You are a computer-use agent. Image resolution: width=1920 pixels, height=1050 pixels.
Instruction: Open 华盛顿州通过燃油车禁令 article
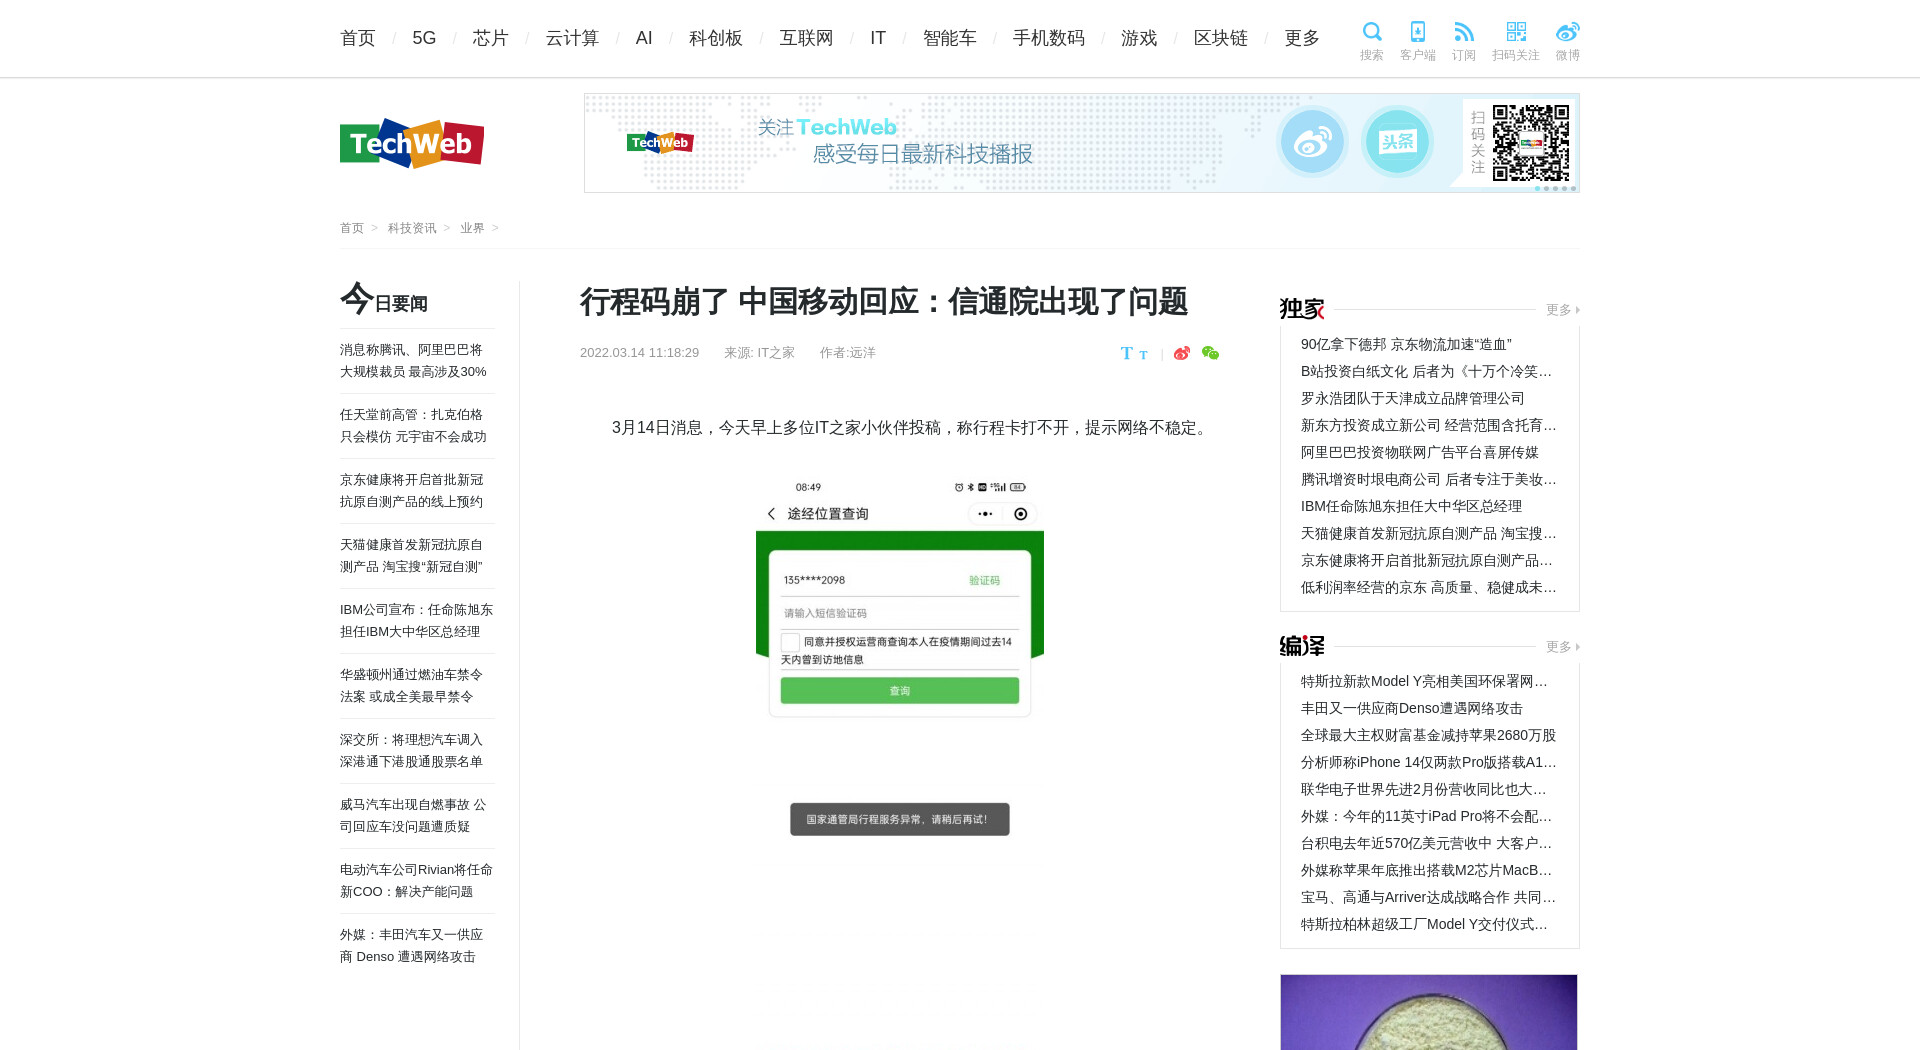412,686
